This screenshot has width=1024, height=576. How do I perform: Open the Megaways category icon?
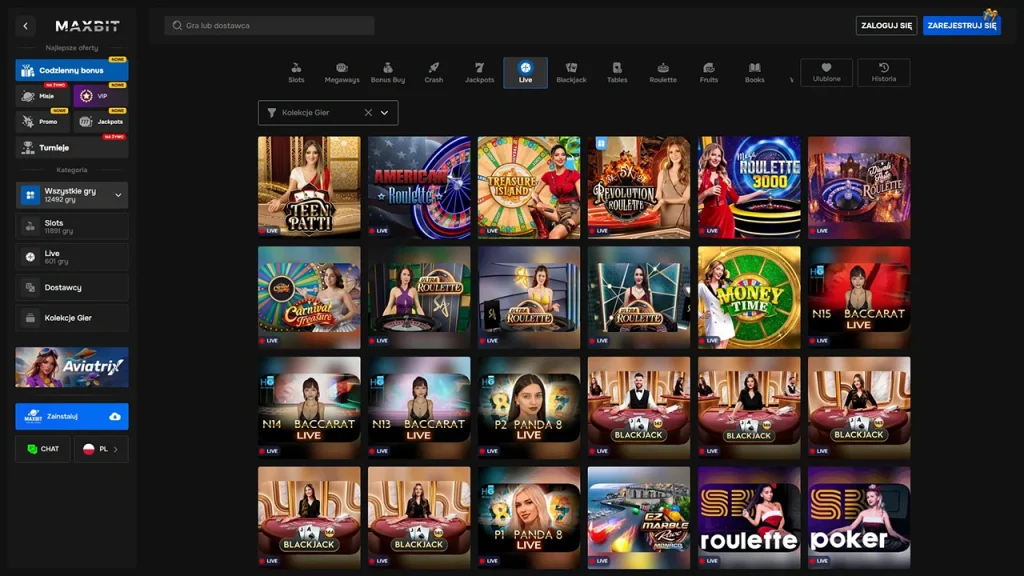(342, 68)
